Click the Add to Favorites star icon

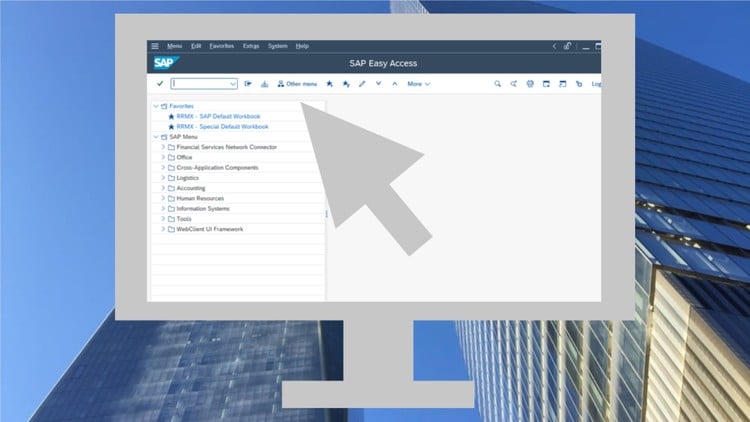pos(329,84)
